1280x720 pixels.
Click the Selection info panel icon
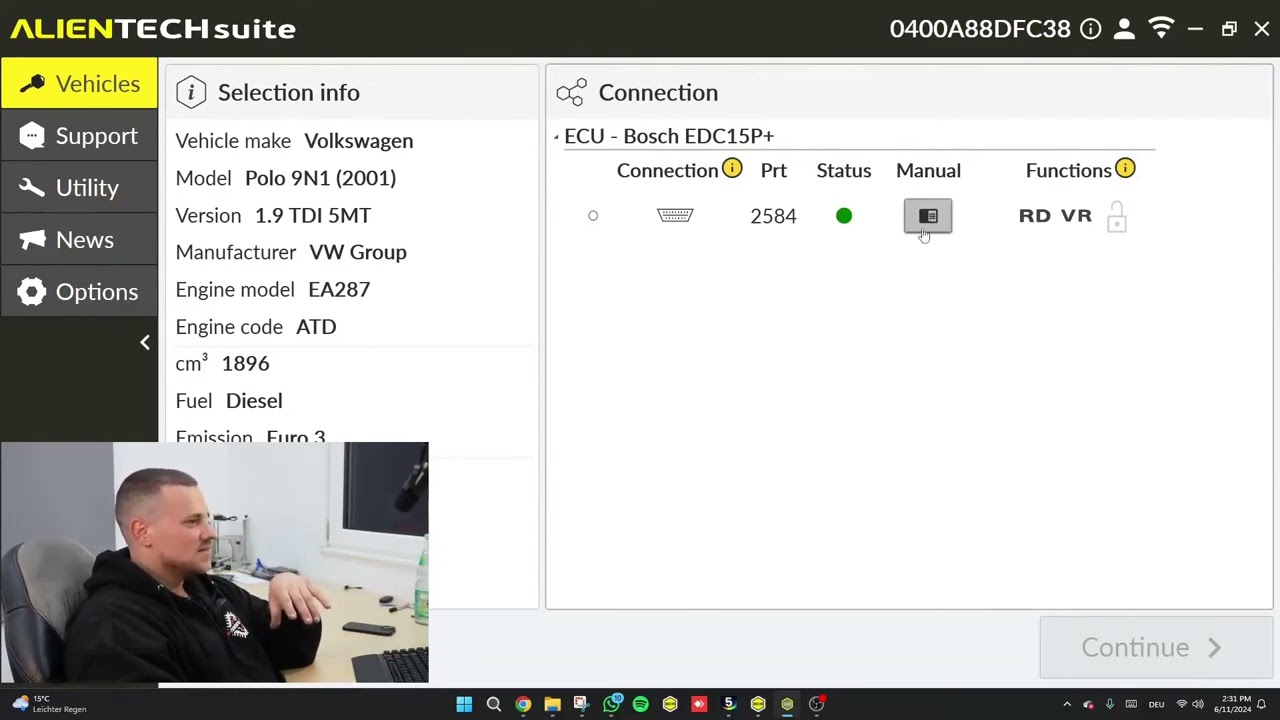pos(191,93)
